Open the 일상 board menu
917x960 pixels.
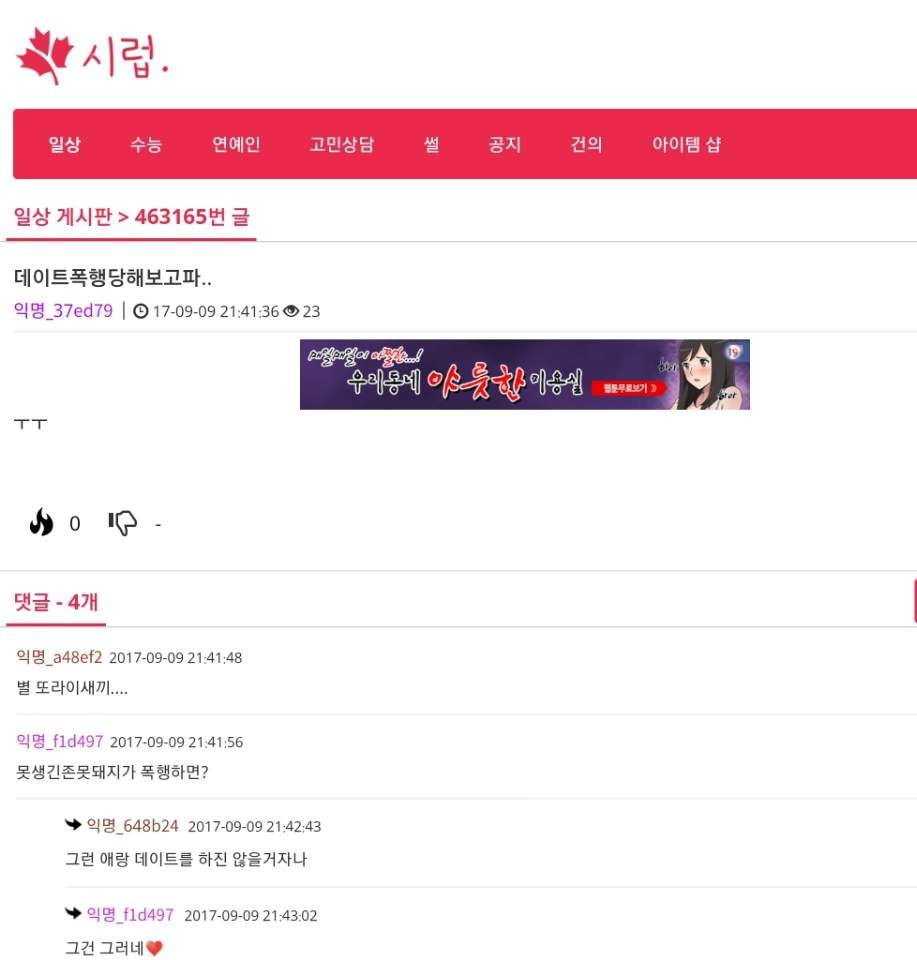65,144
